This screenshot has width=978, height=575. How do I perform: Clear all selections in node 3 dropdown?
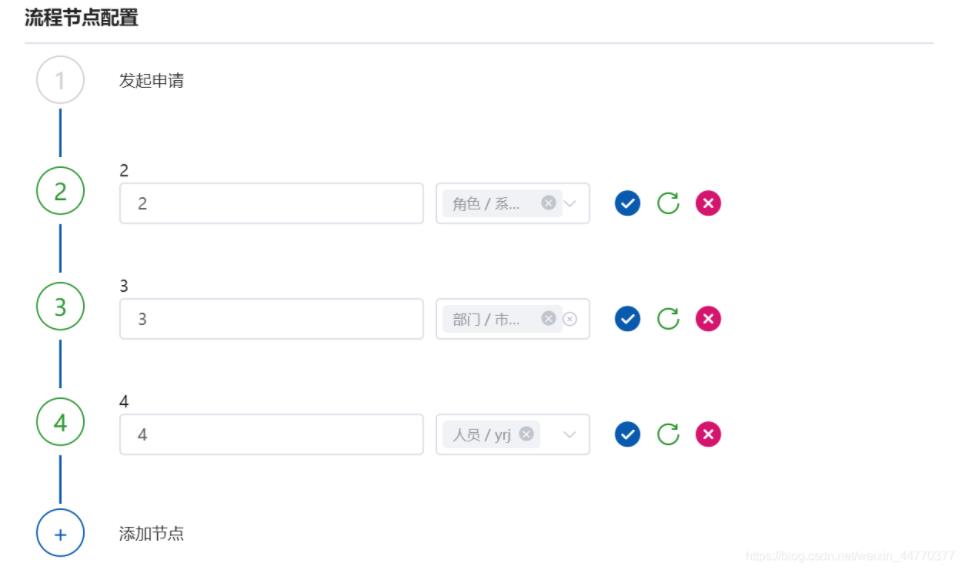tap(569, 319)
